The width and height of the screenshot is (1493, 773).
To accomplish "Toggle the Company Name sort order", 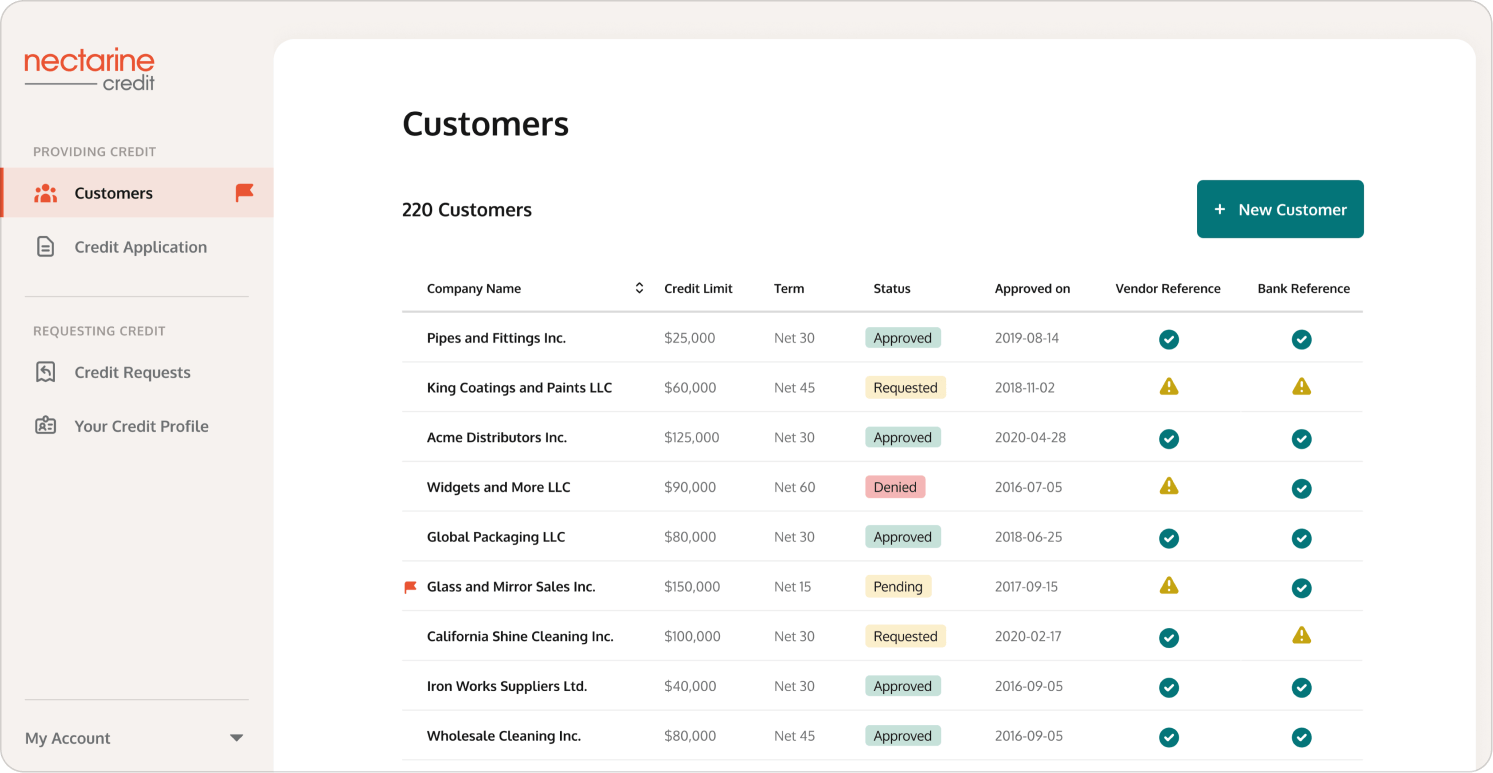I will coord(639,288).
